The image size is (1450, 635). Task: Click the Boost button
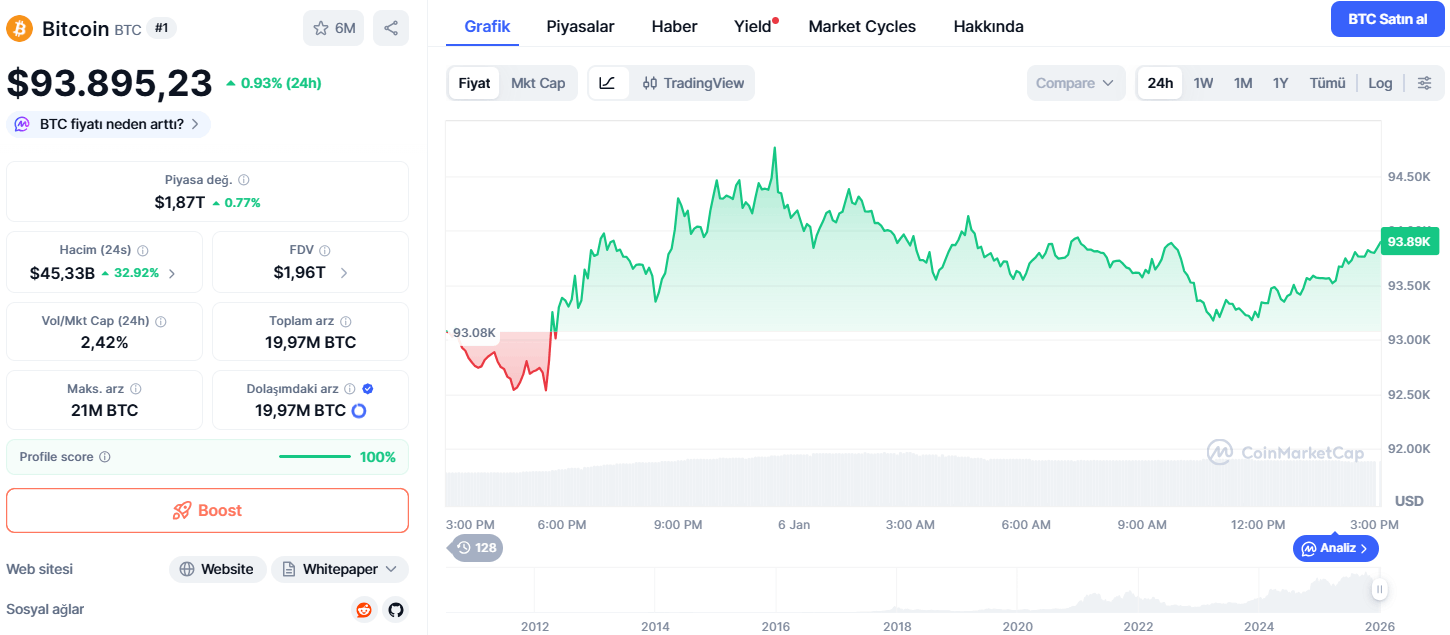point(207,510)
